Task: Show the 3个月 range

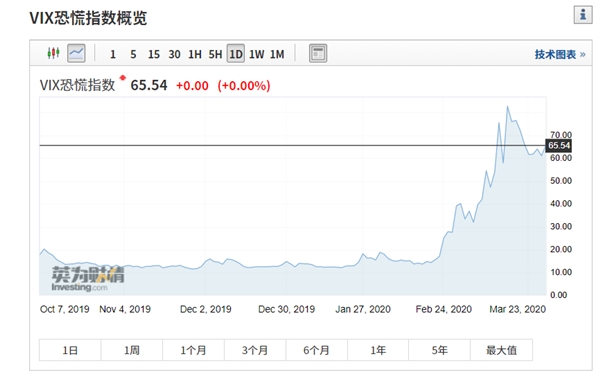Action: (x=255, y=350)
